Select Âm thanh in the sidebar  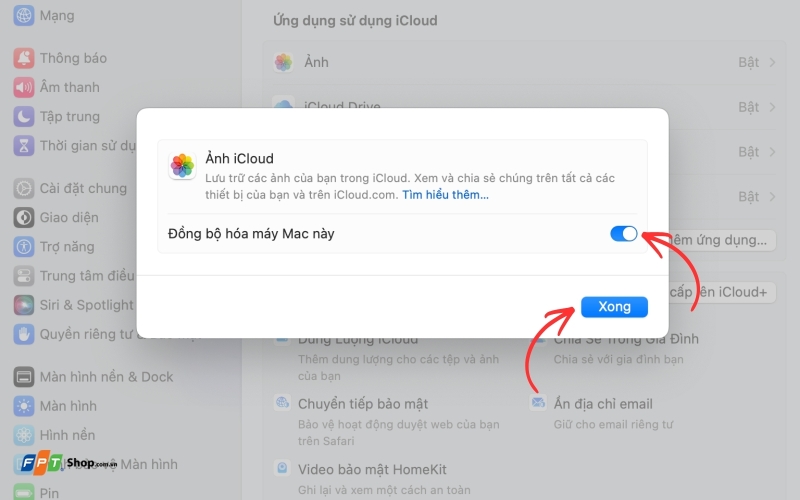coord(70,87)
